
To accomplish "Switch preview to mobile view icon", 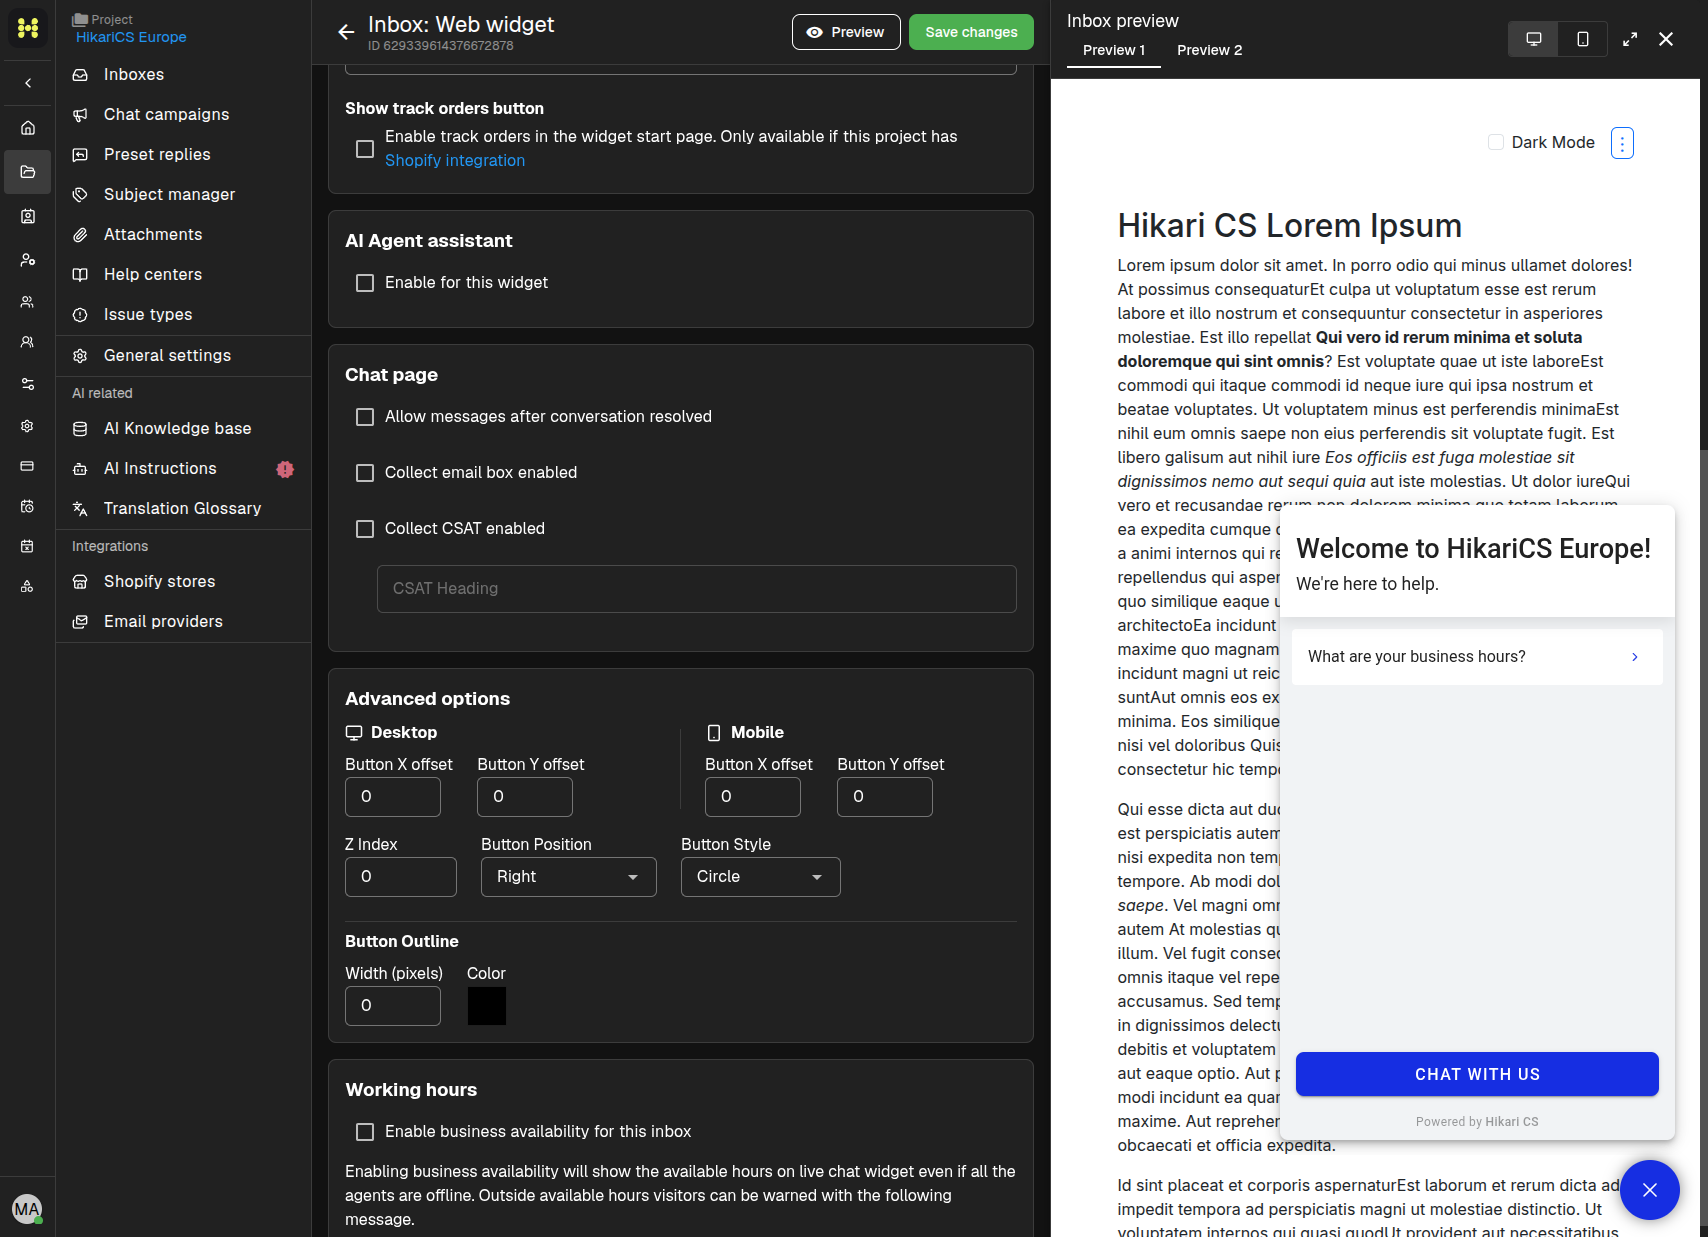I will (1583, 39).
